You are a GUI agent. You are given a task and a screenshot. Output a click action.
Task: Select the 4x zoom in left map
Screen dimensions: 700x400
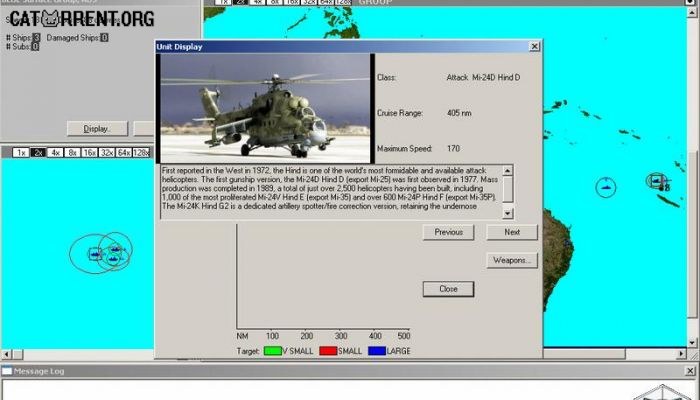[x=55, y=153]
